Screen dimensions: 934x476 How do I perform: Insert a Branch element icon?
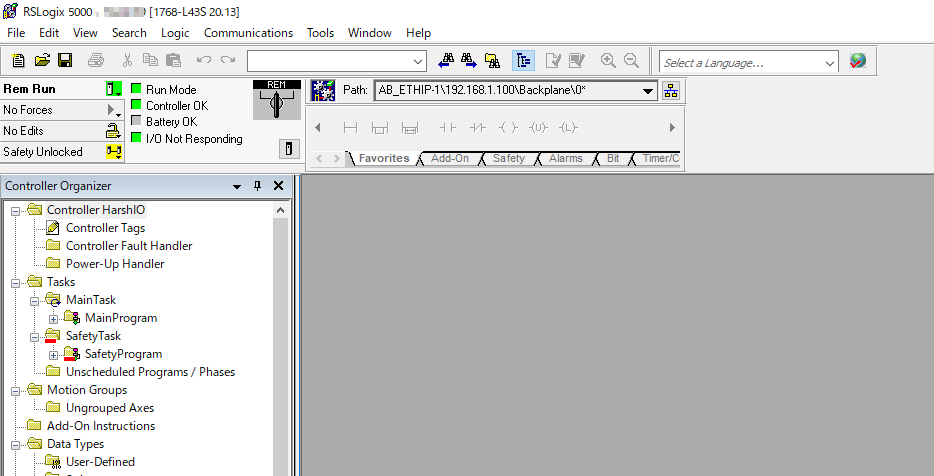(x=379, y=127)
